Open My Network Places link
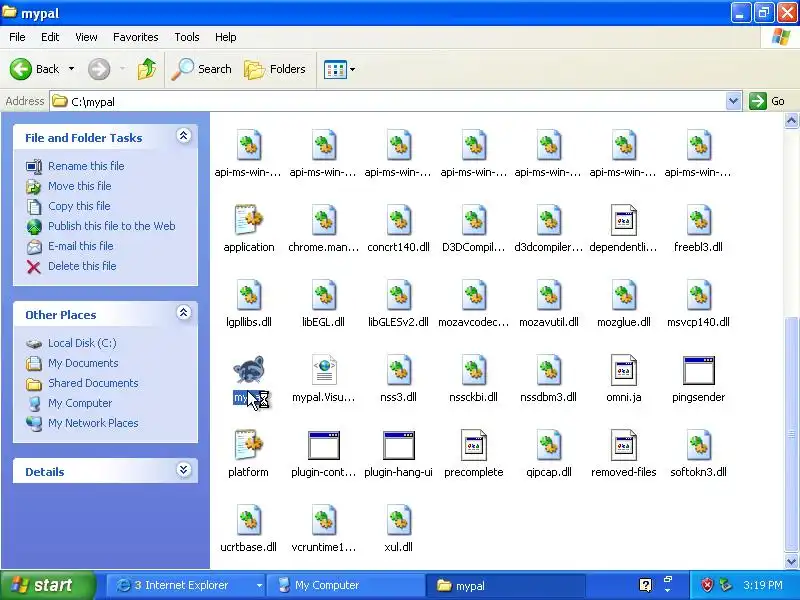The height and width of the screenshot is (600, 800). (93, 423)
